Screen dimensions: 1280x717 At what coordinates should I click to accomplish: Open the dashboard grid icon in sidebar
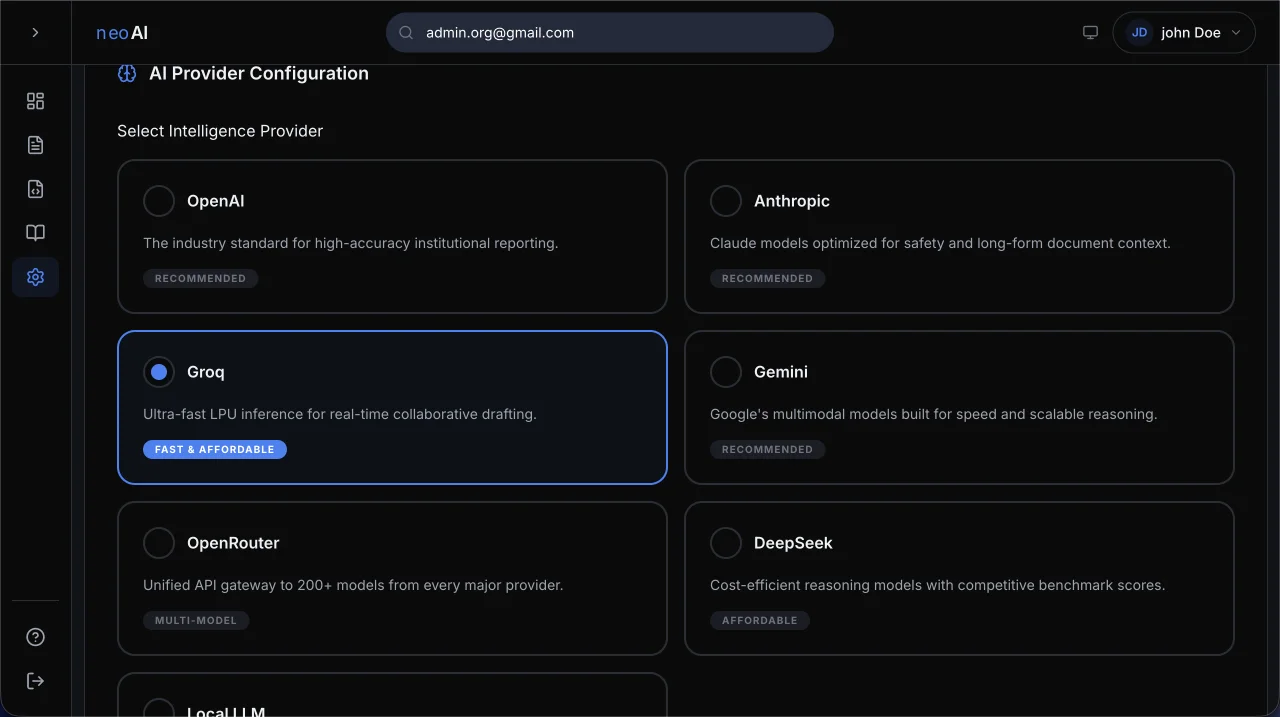[35, 101]
